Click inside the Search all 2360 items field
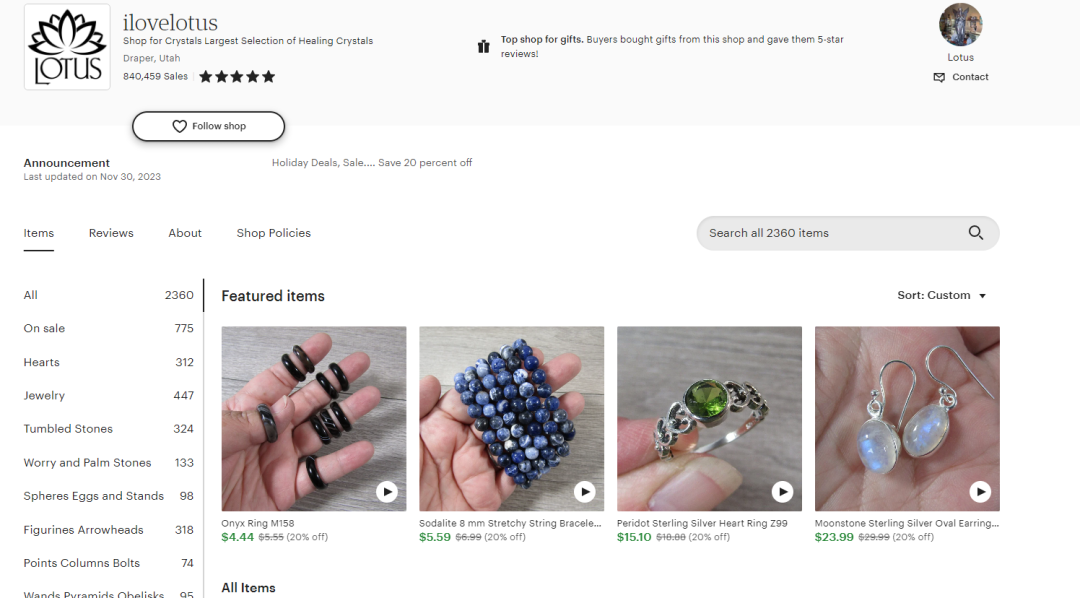Screen dimensions: 1080x598 pos(820,232)
